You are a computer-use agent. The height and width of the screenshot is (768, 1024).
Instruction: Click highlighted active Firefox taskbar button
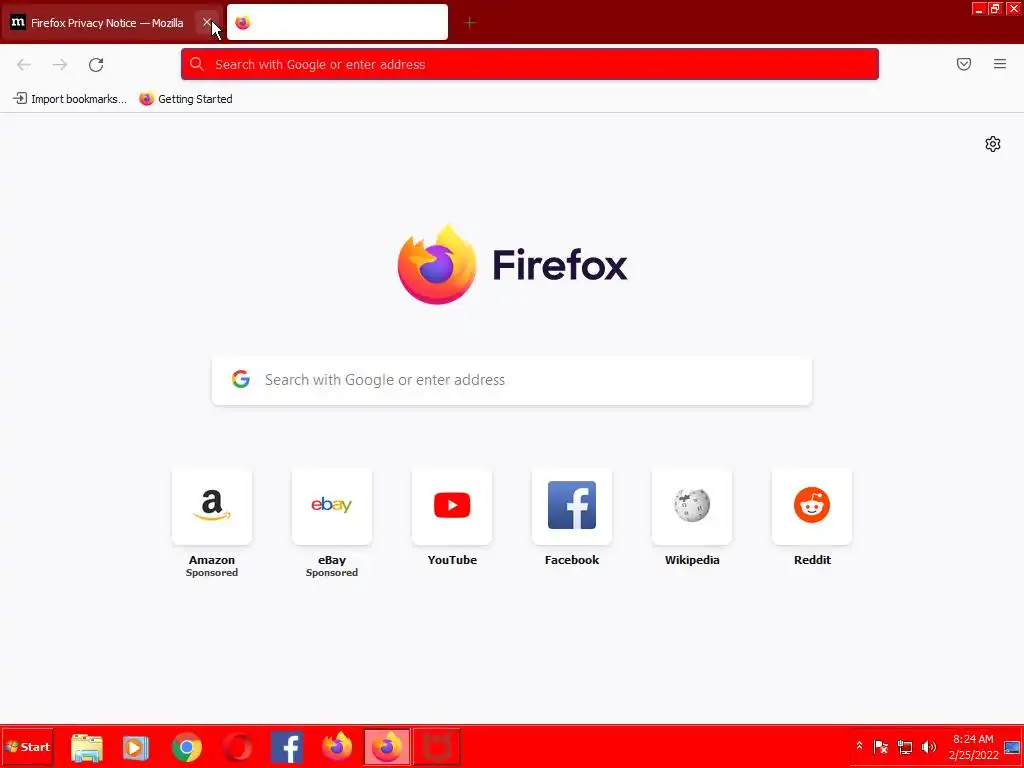point(387,747)
